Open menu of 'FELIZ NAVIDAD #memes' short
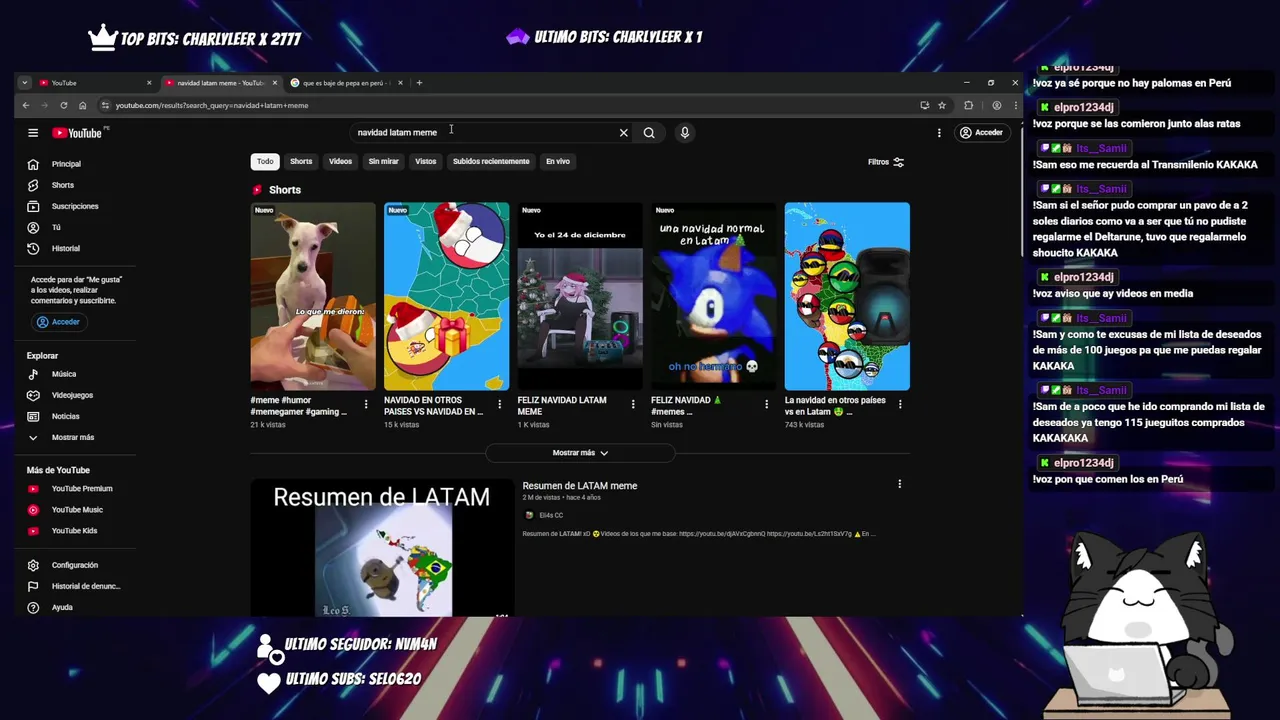This screenshot has height=720, width=1280. 767,404
